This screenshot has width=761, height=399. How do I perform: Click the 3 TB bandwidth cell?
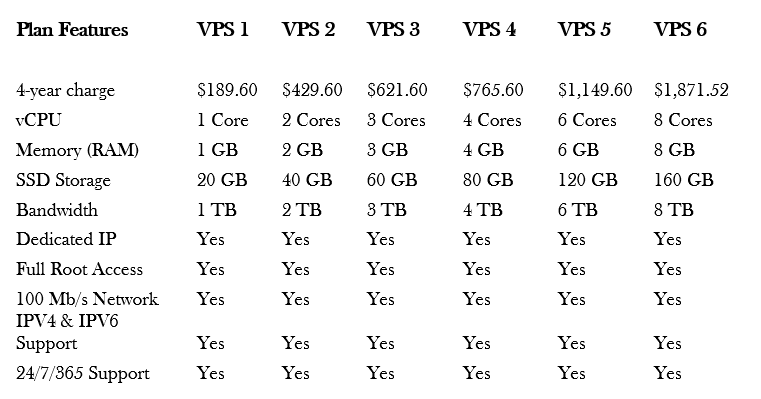[x=387, y=210]
